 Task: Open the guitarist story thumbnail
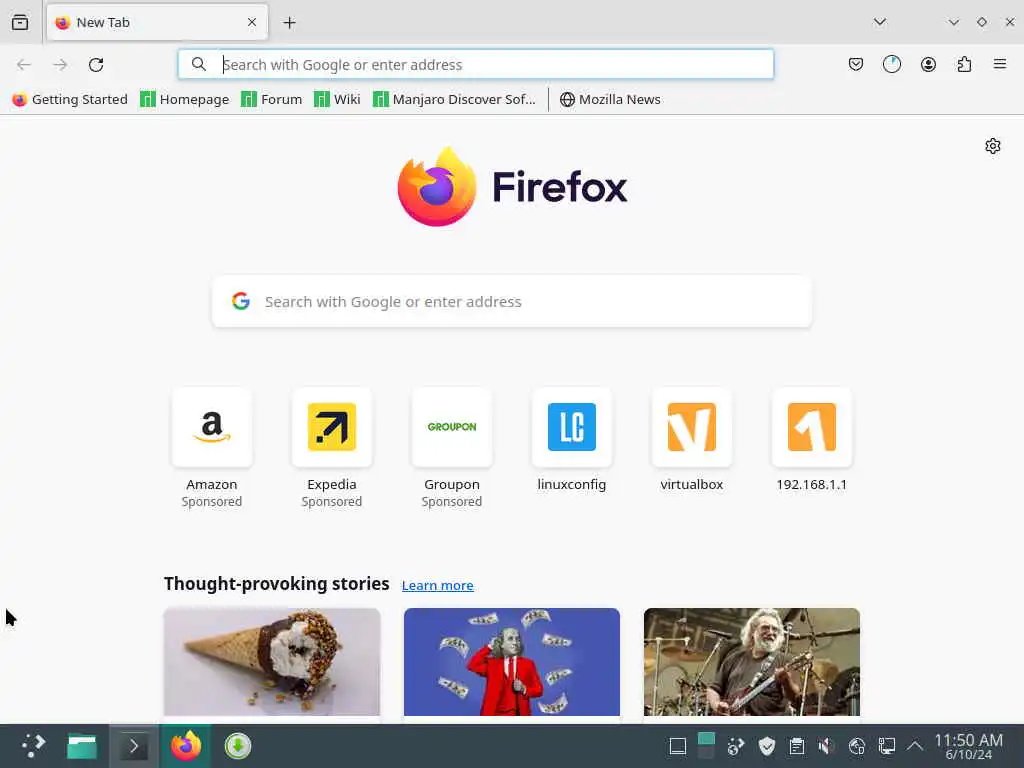pos(752,662)
